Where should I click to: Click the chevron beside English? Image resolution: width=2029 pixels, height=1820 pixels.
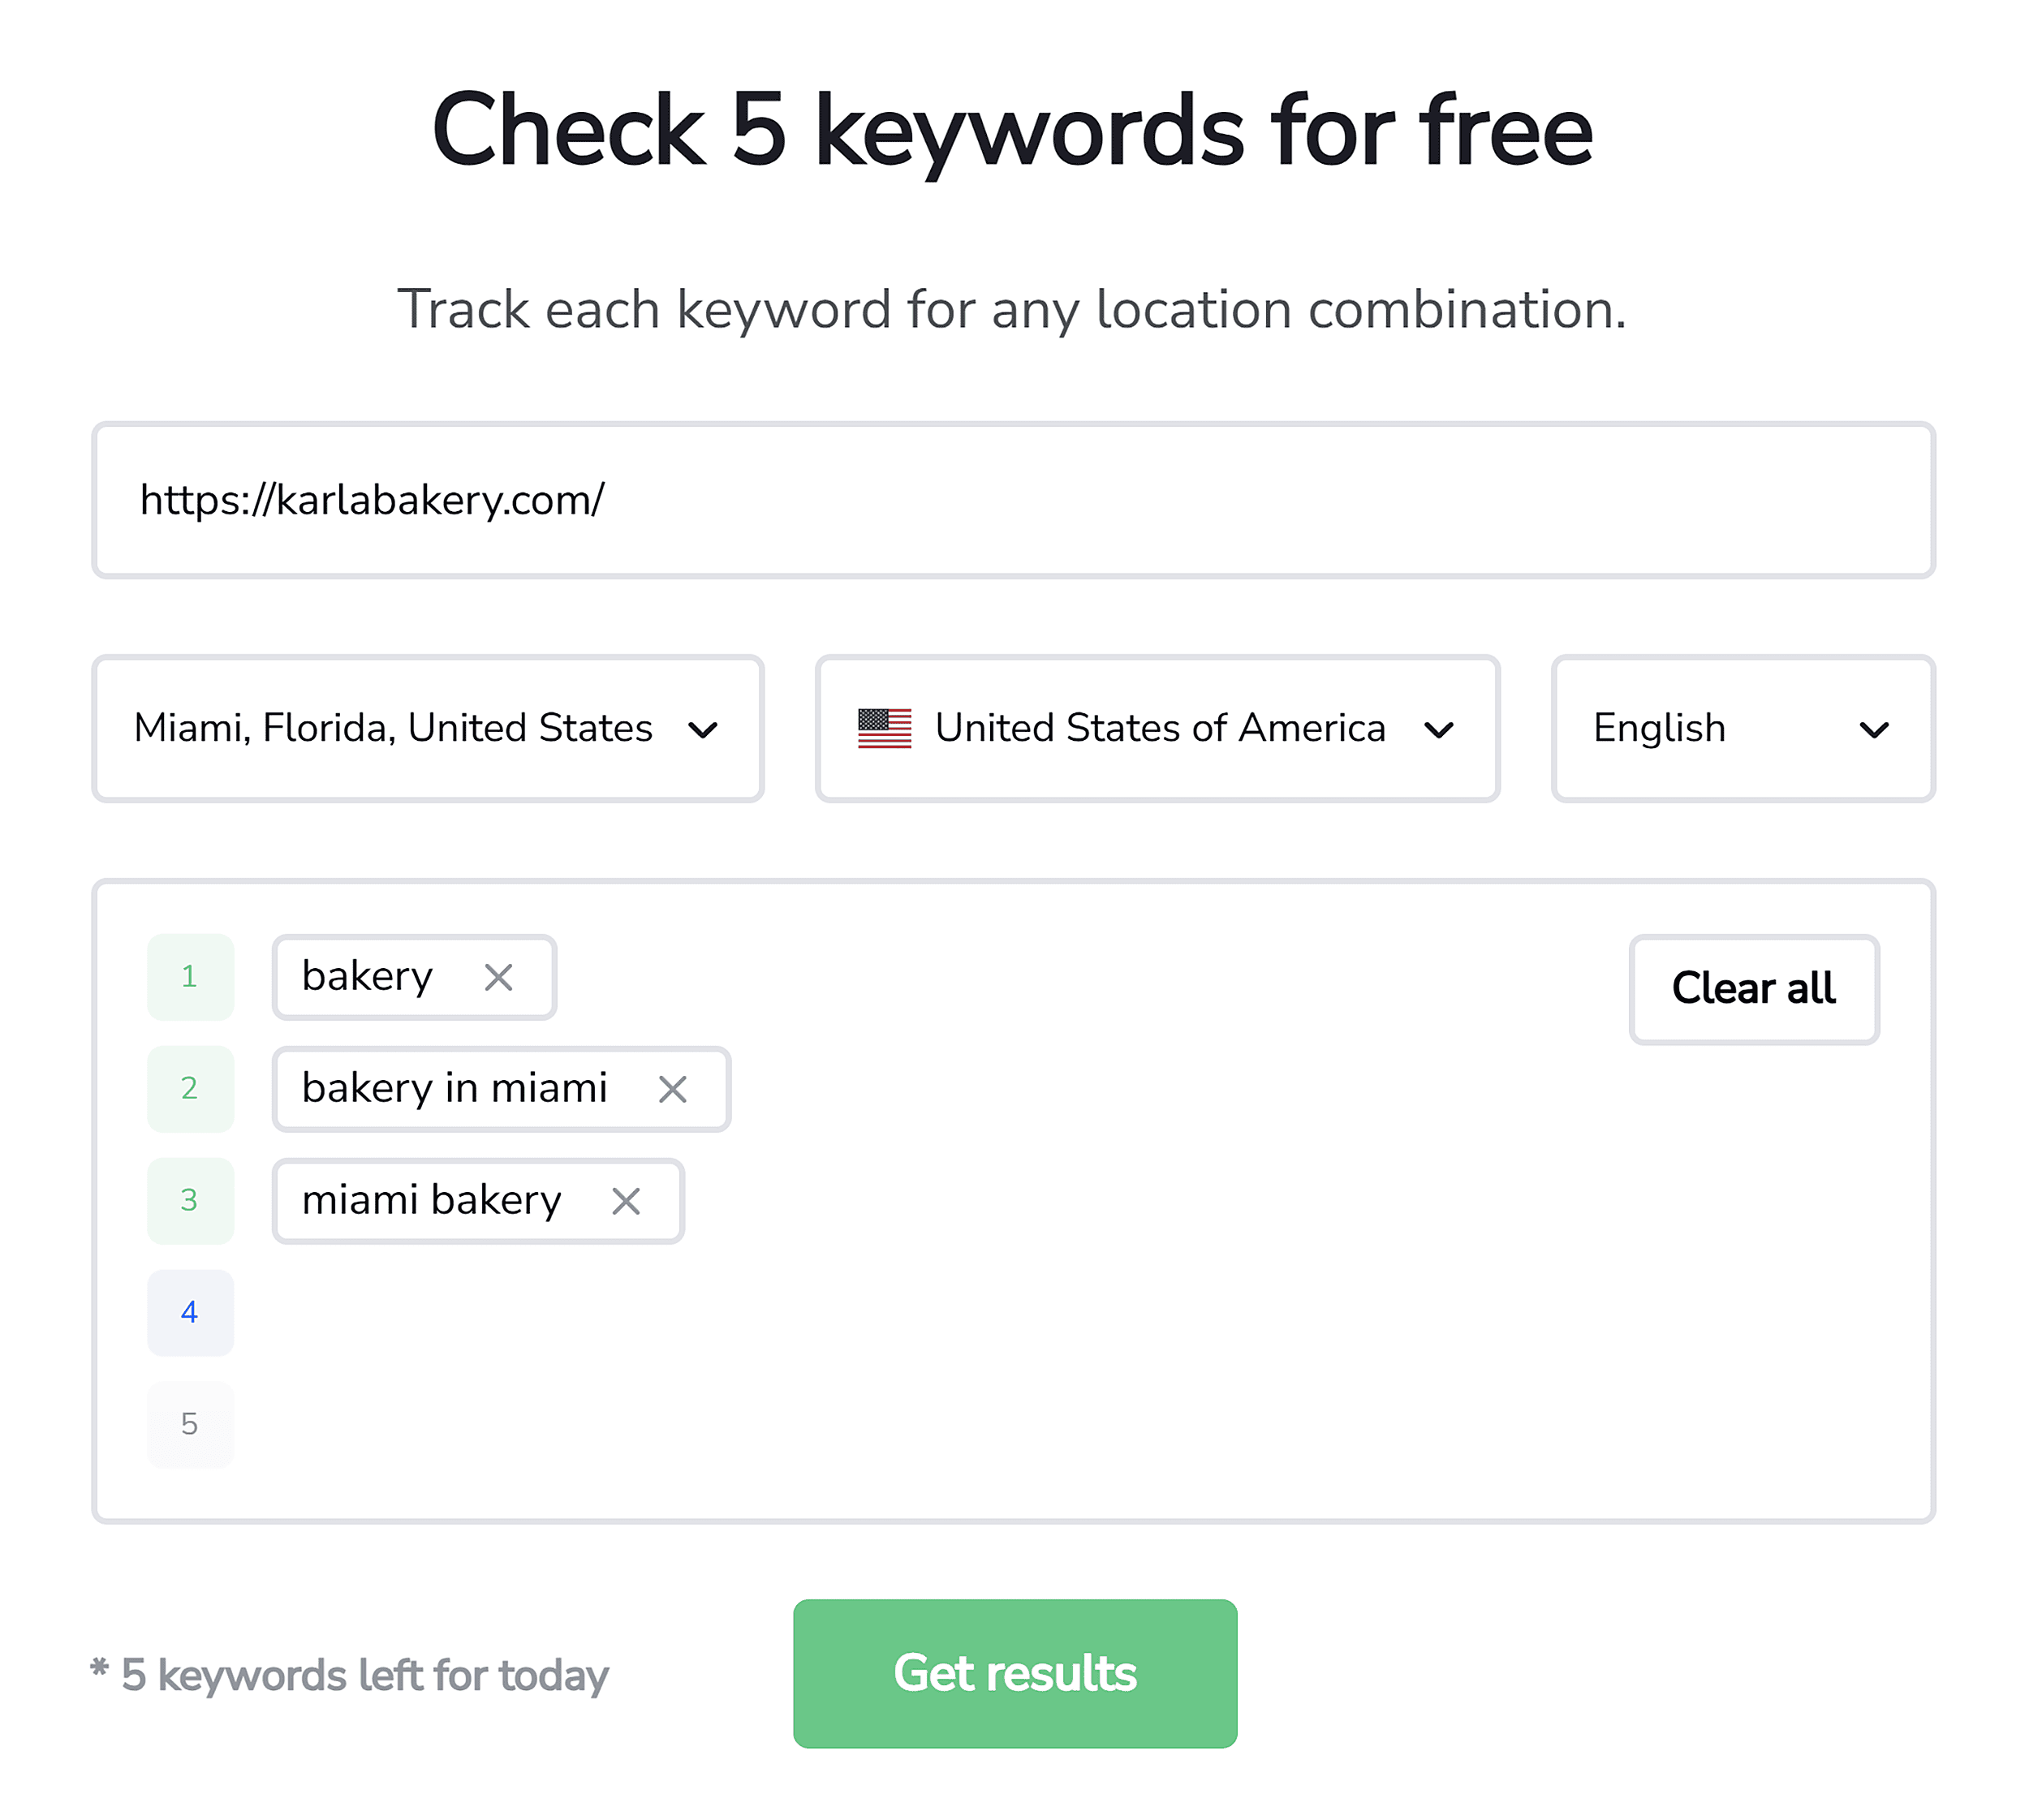1875,730
